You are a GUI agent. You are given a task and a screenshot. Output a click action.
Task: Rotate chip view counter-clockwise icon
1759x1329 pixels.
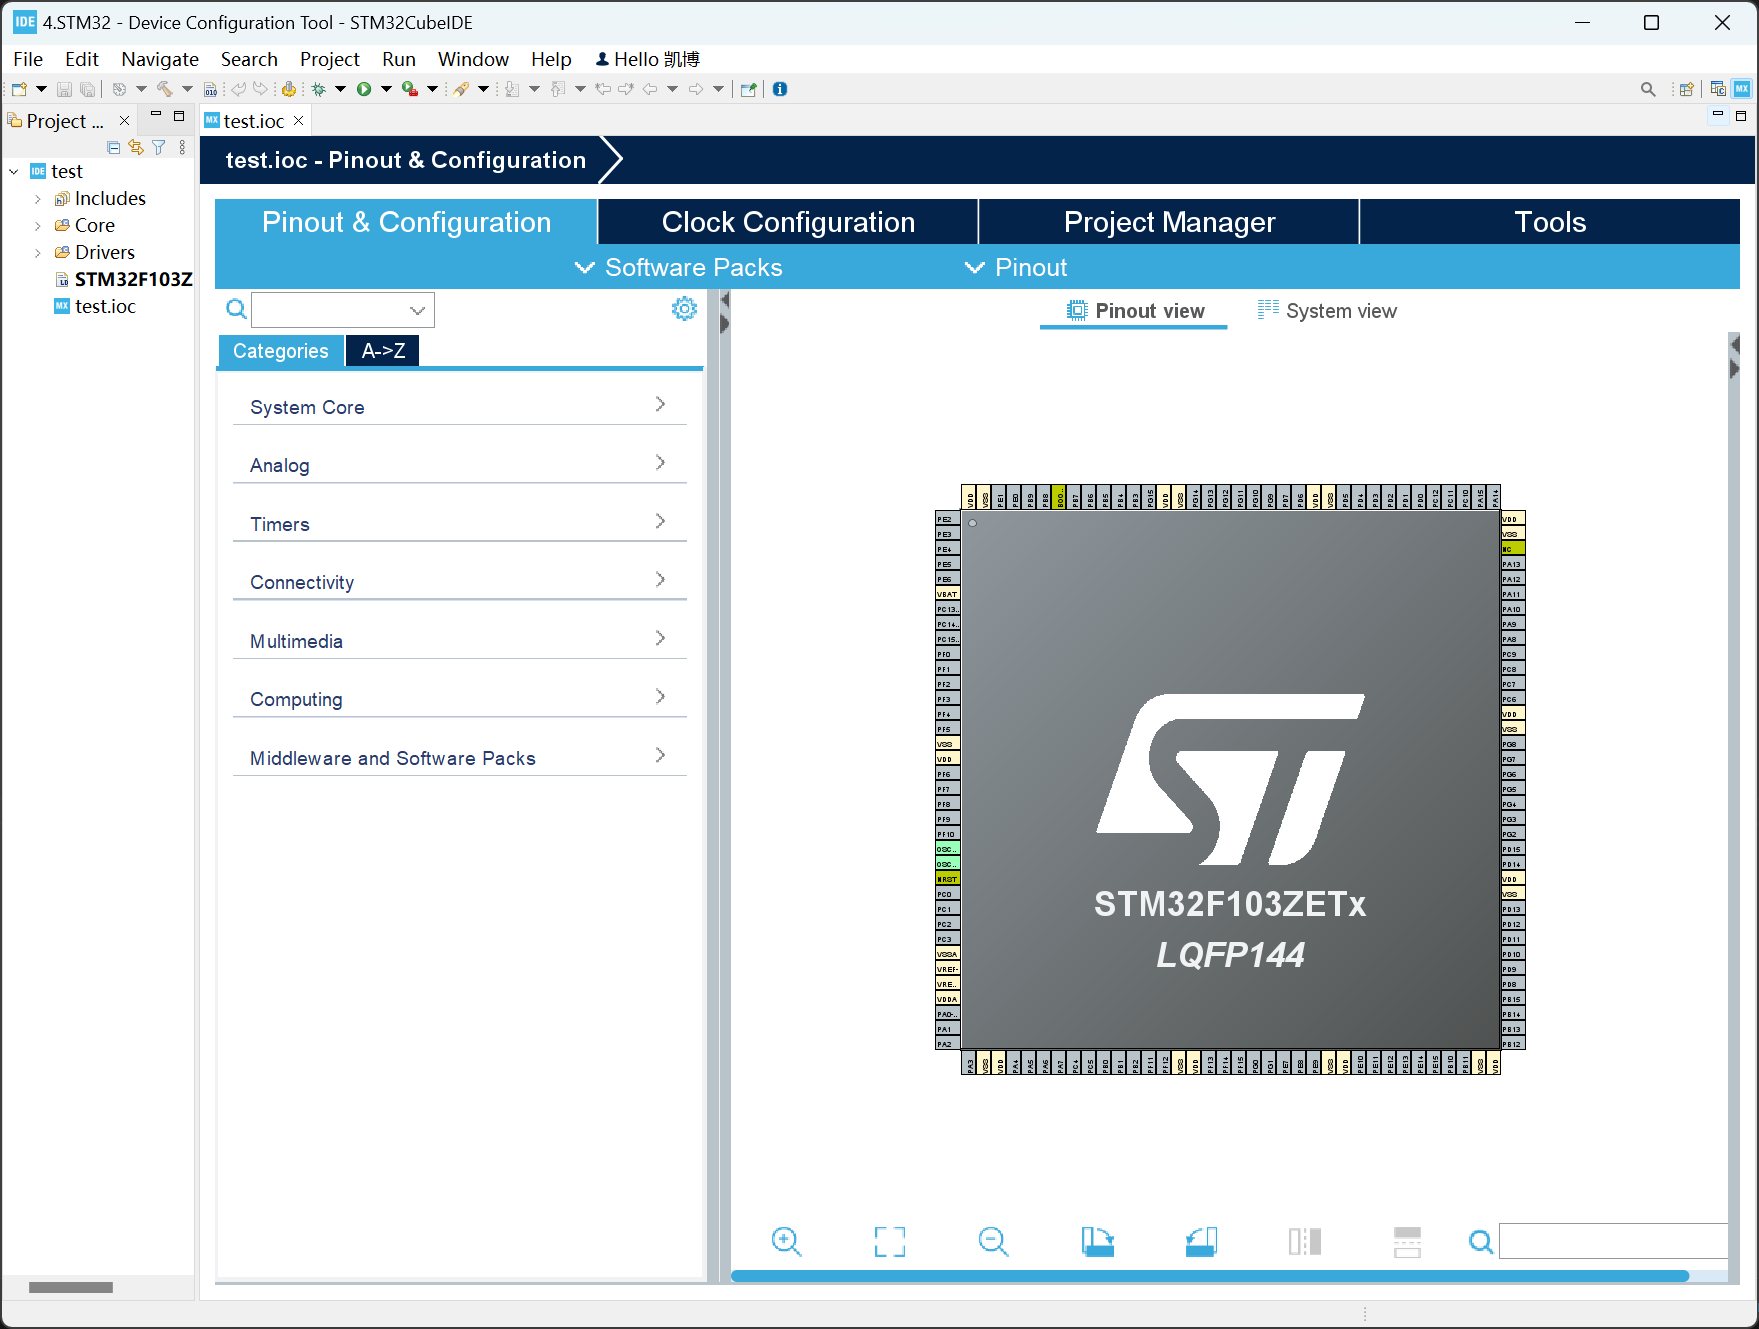point(1201,1242)
